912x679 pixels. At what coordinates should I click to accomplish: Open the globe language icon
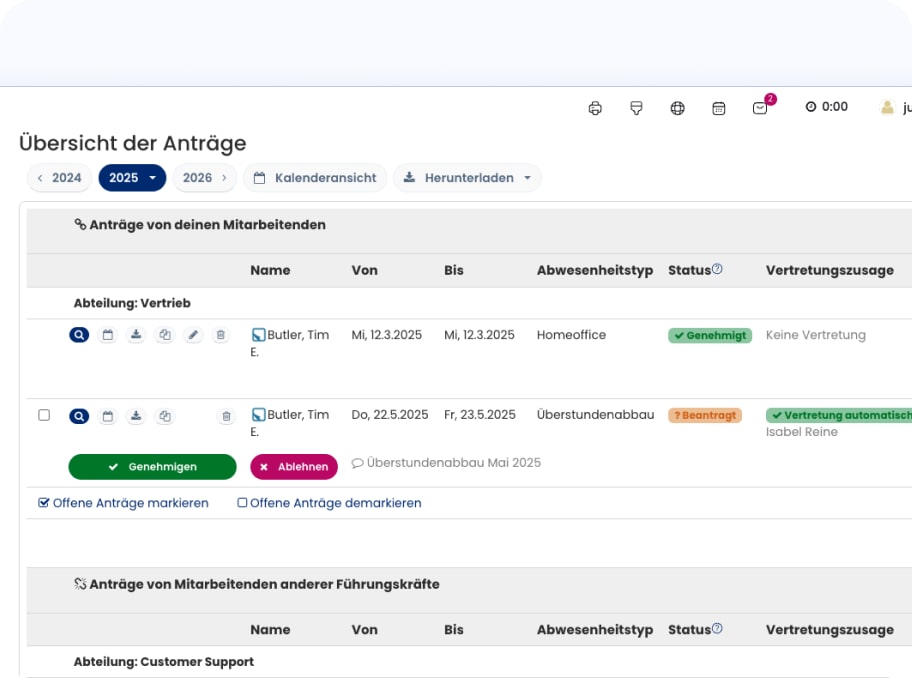677,108
